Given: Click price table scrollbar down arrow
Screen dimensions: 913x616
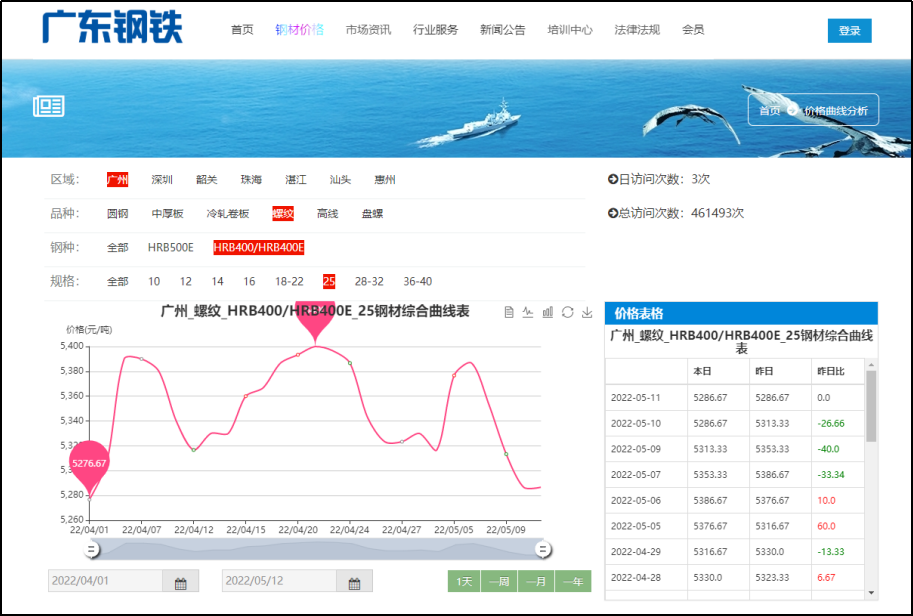Looking at the screenshot, I should click(871, 593).
